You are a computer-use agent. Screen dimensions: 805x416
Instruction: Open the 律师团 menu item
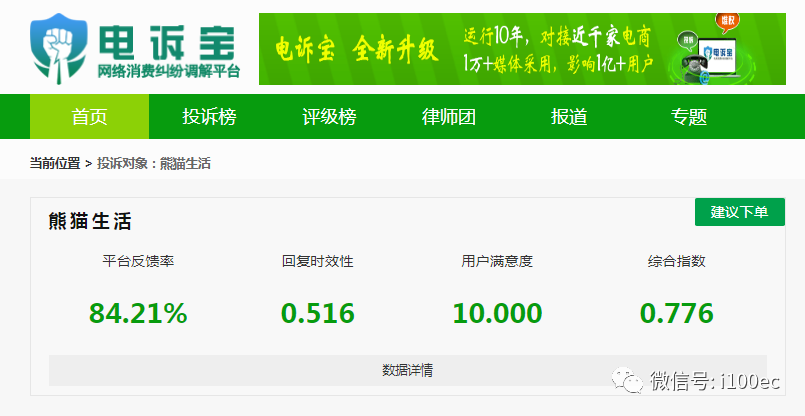(449, 117)
